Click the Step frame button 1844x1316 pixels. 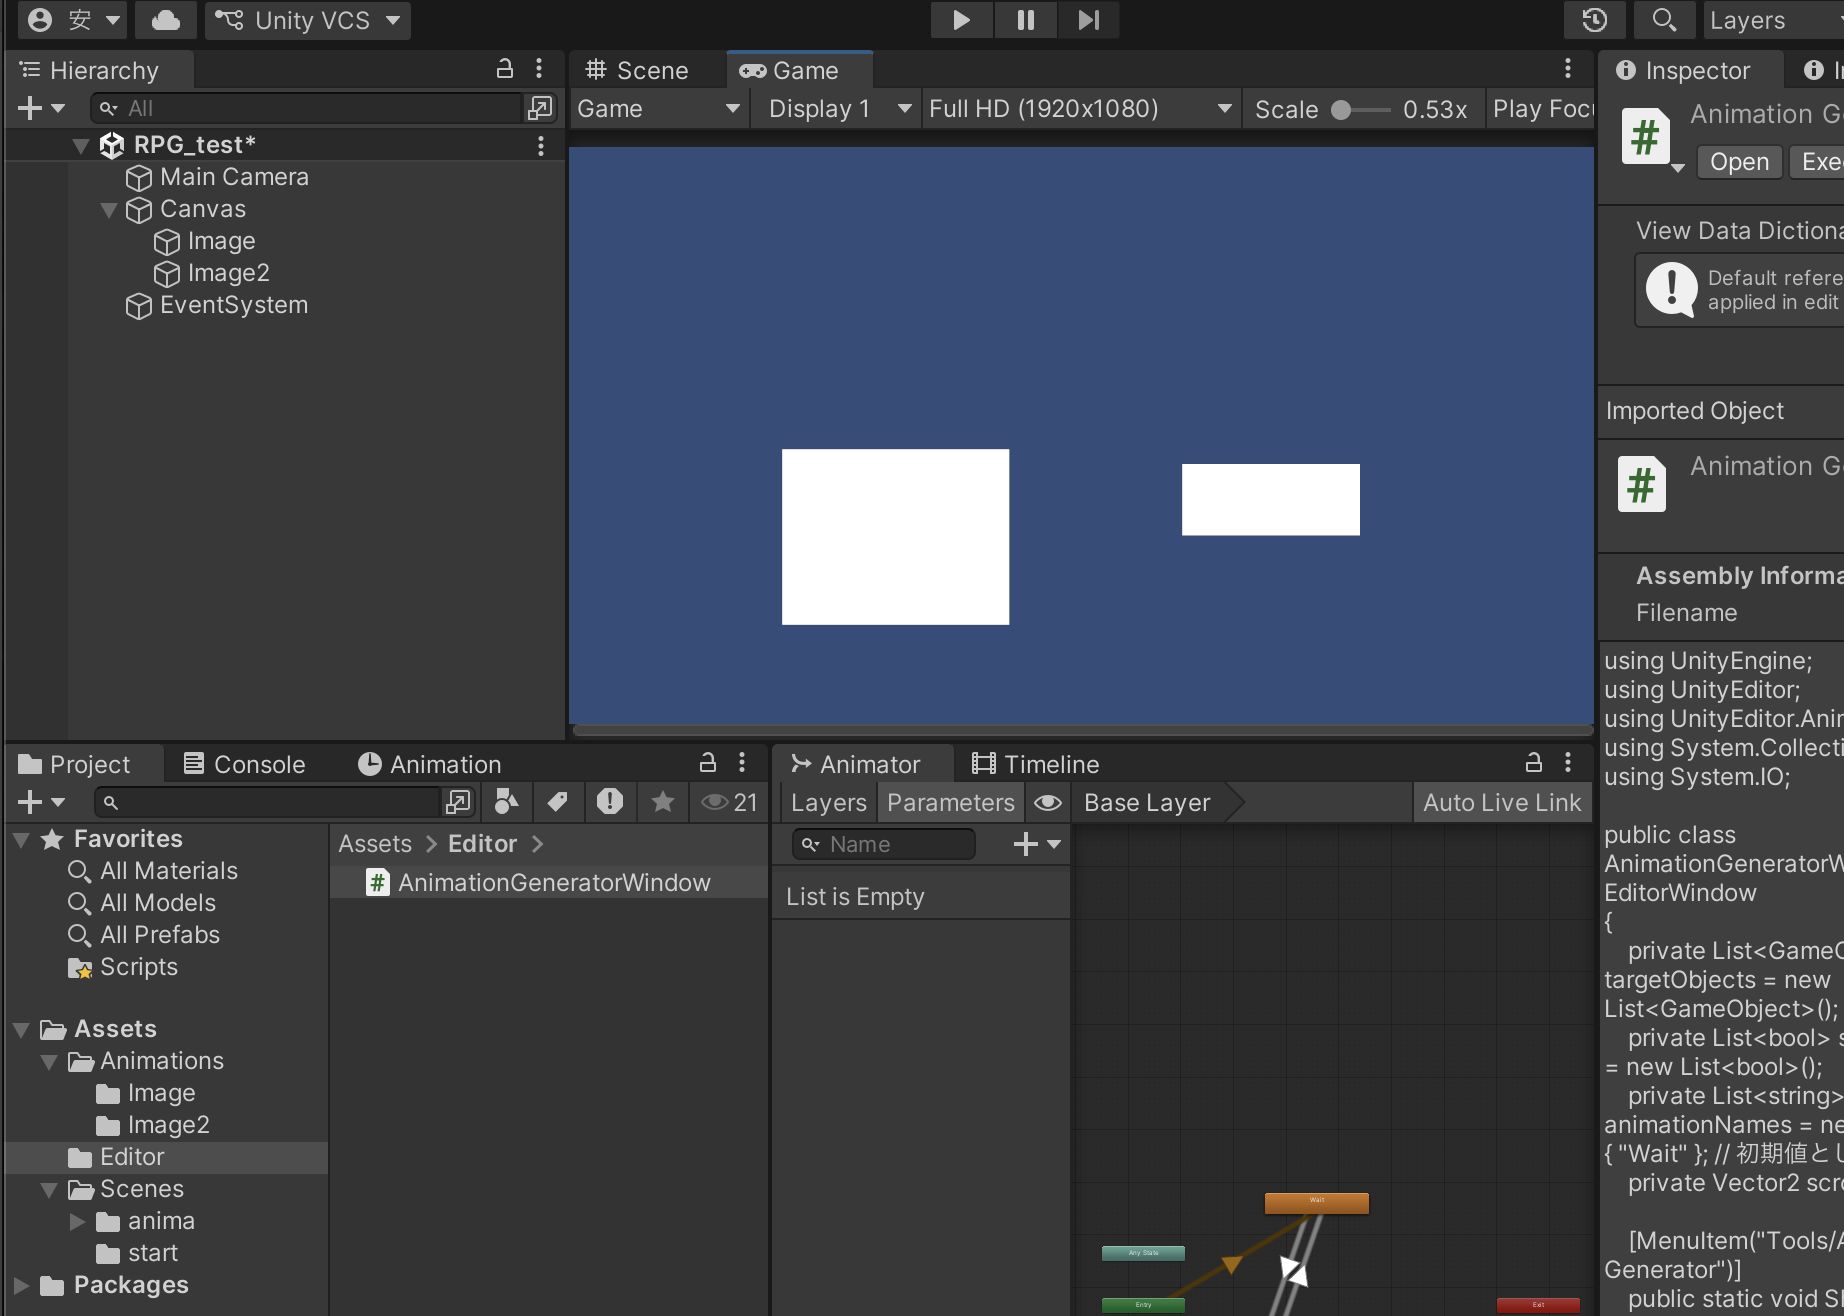point(1088,20)
